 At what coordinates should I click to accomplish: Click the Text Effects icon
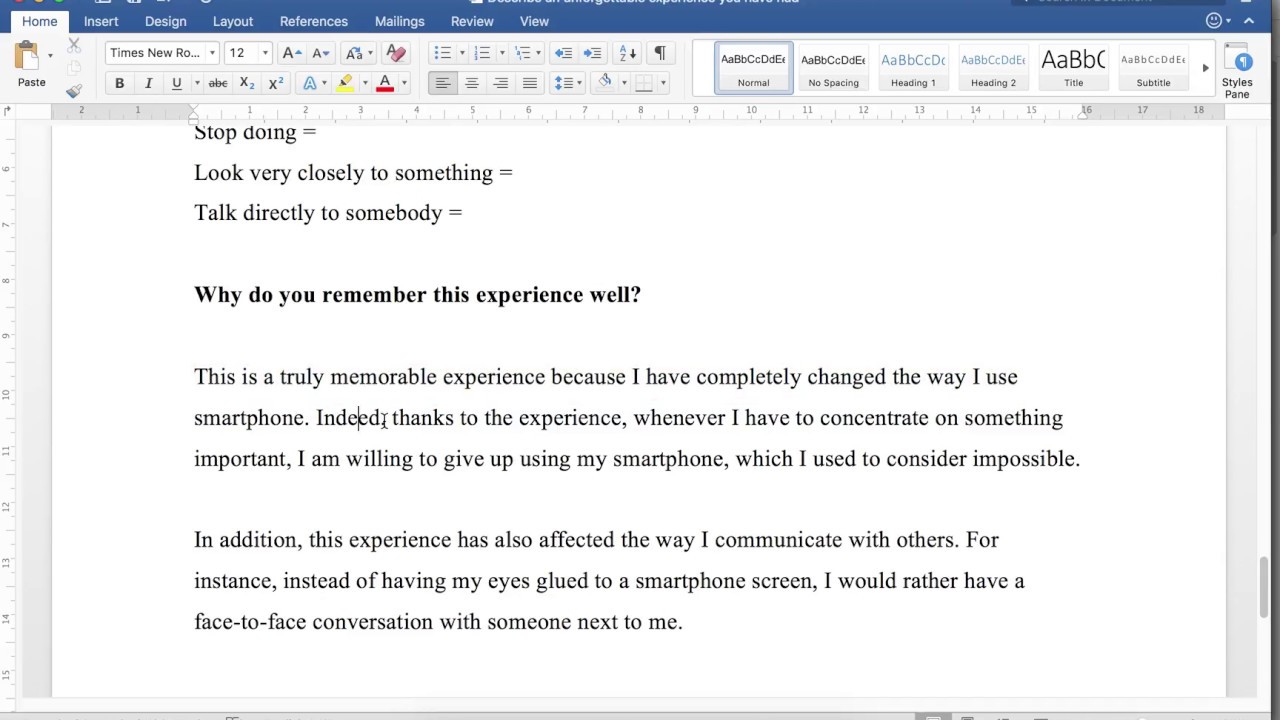click(309, 84)
